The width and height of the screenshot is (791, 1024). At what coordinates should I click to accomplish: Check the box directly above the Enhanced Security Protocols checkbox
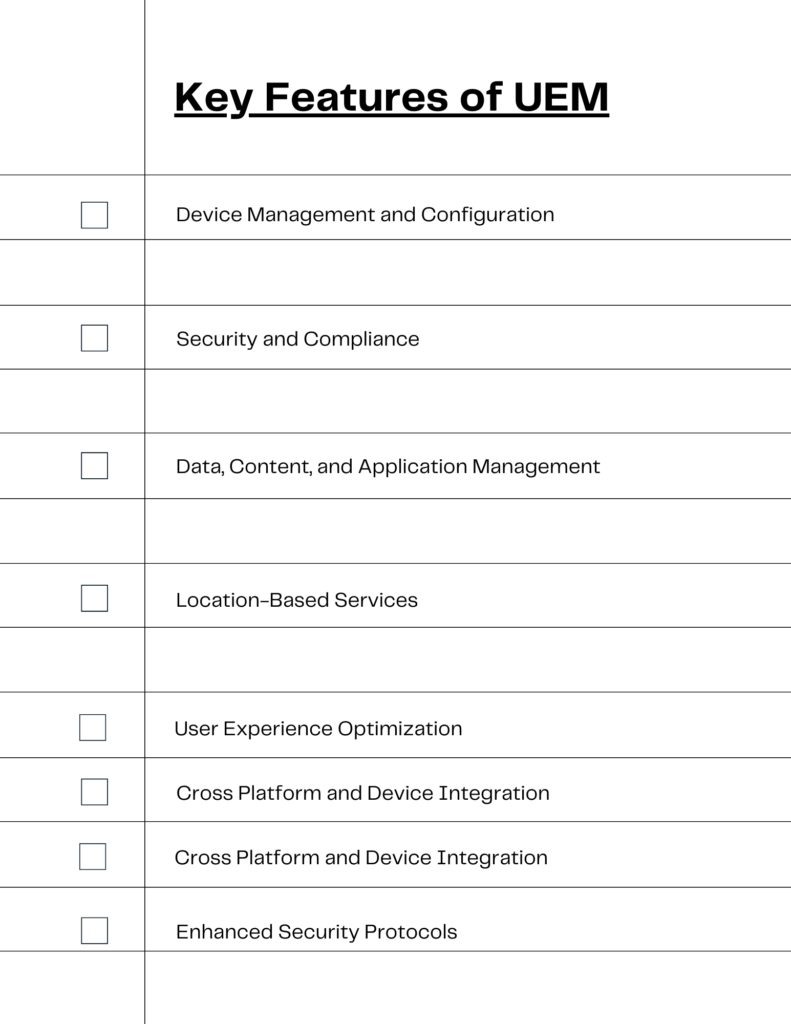(93, 856)
